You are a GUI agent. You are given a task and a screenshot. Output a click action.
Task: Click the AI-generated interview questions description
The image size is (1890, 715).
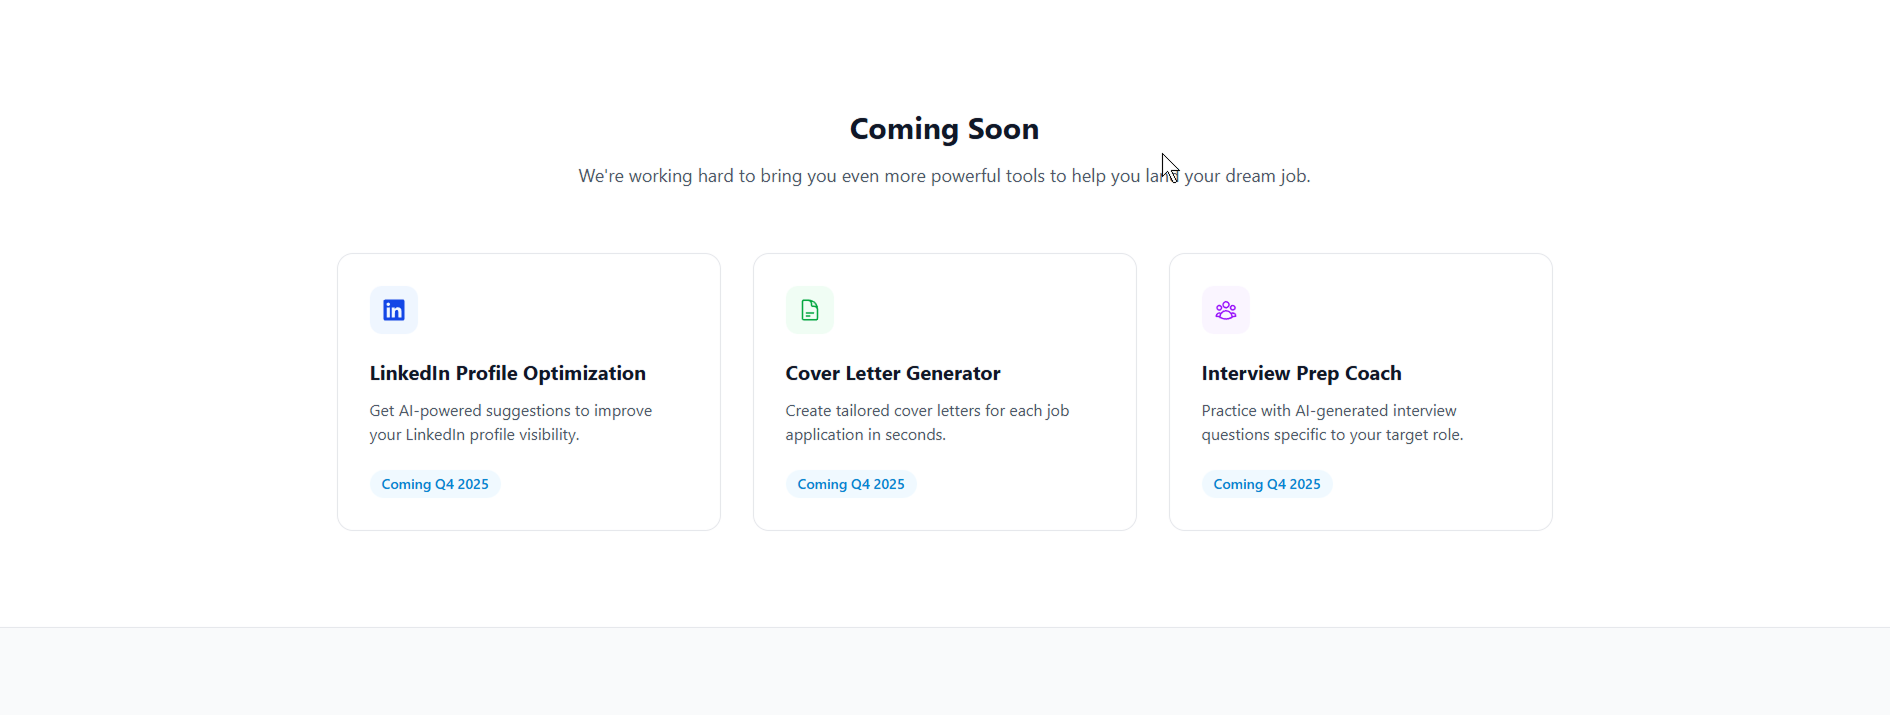pos(1333,423)
